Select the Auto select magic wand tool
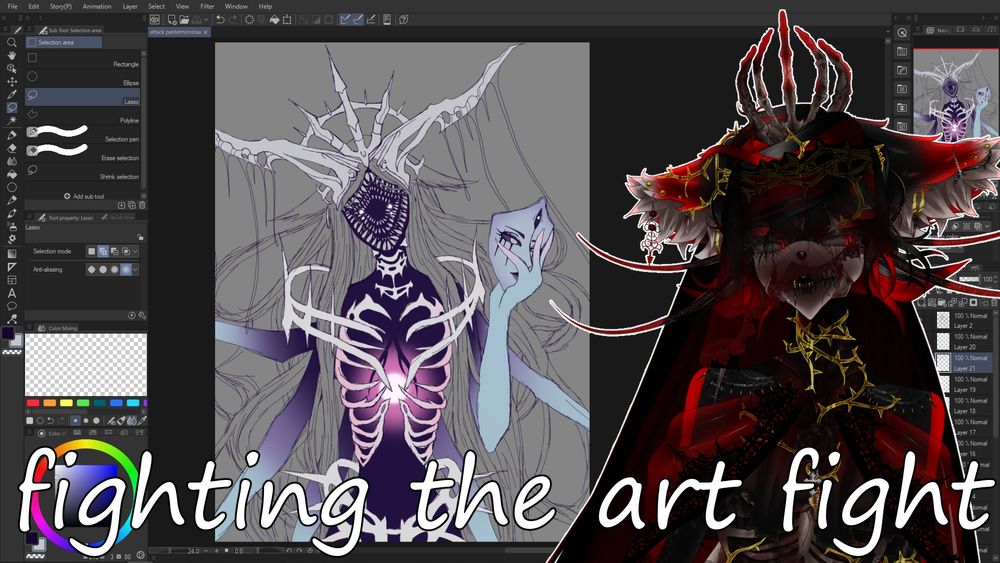This screenshot has width=1000, height=563. coord(11,120)
